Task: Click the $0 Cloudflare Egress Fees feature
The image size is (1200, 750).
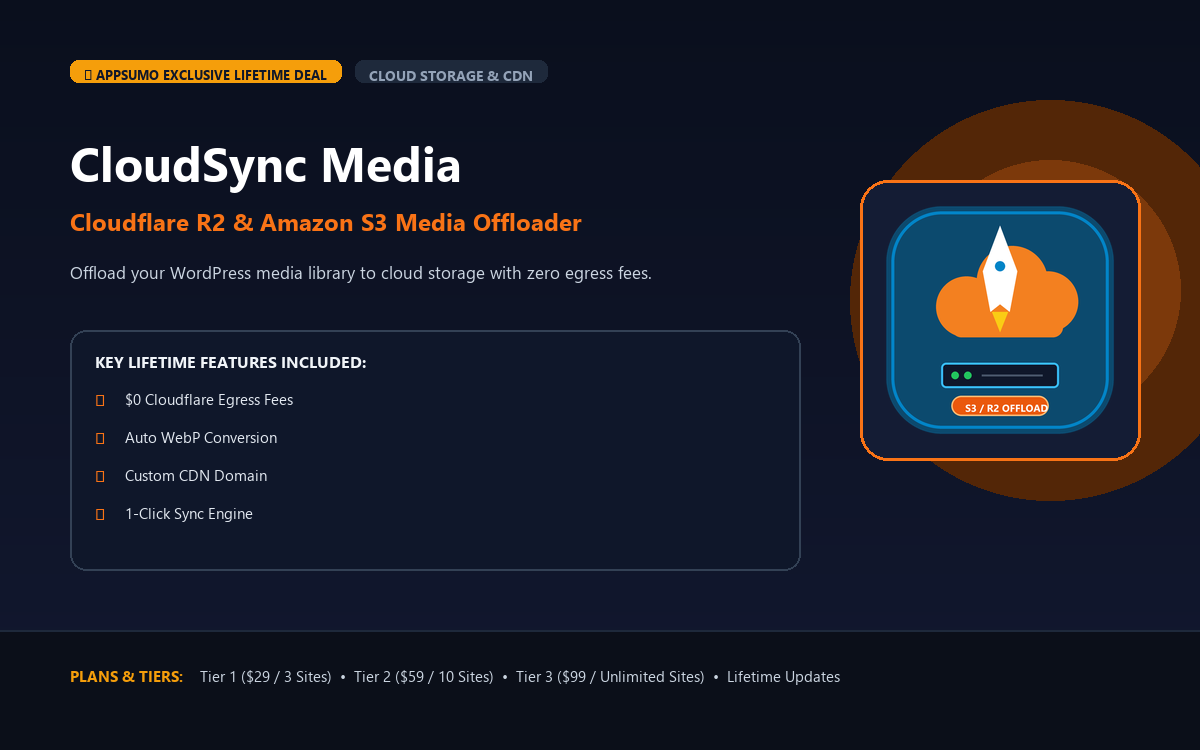Action: [x=209, y=400]
